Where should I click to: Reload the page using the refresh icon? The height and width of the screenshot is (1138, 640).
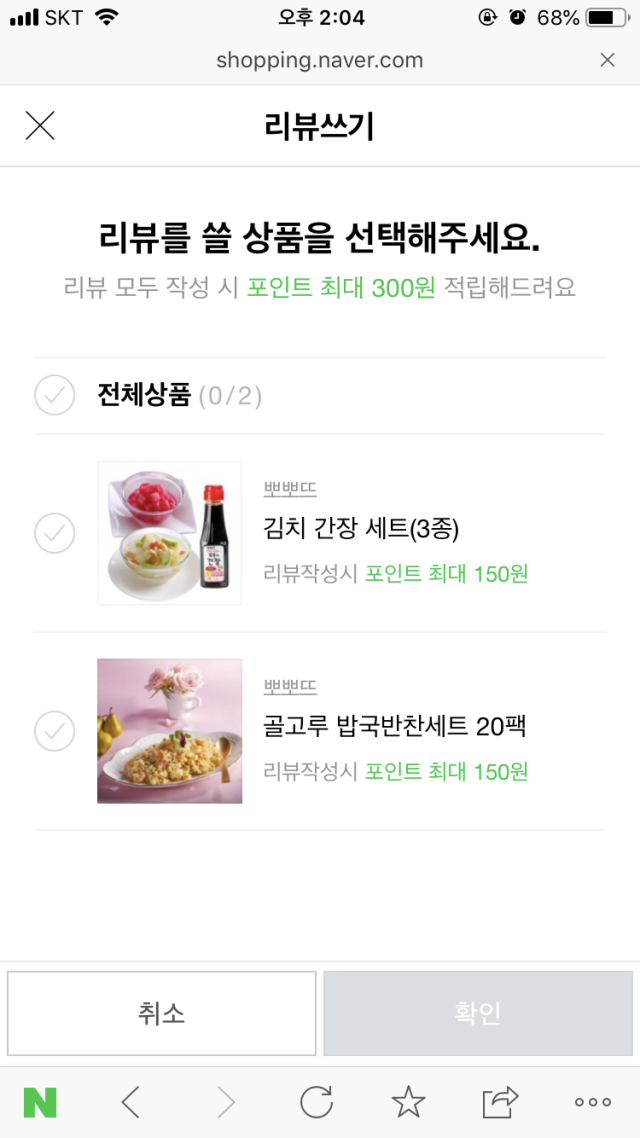coord(316,1102)
